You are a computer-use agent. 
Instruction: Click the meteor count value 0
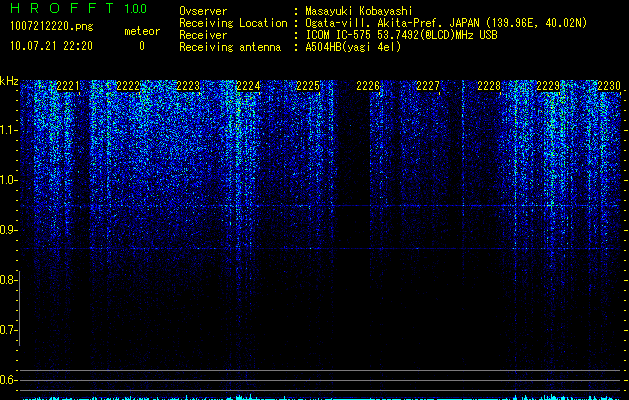[142, 46]
